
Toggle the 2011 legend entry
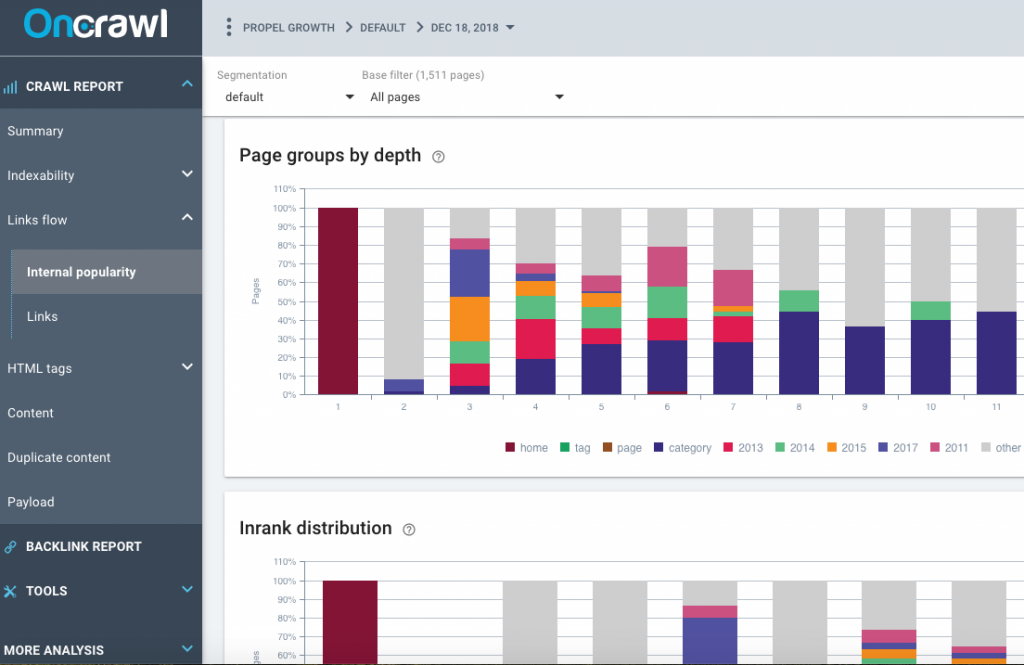coord(949,447)
